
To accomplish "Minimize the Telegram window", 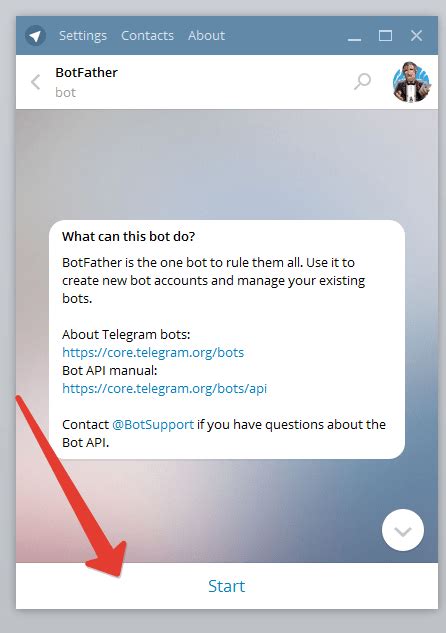I will point(354,36).
